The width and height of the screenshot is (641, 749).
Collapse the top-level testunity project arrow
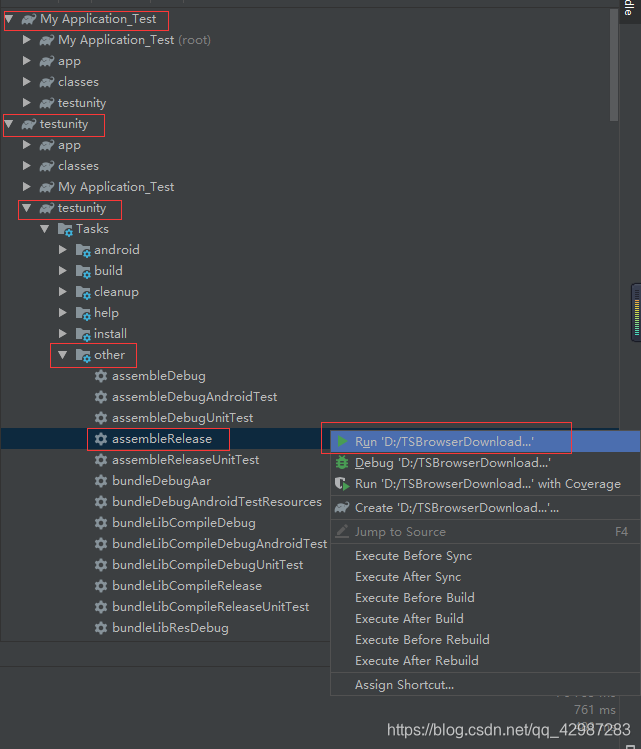pos(9,124)
